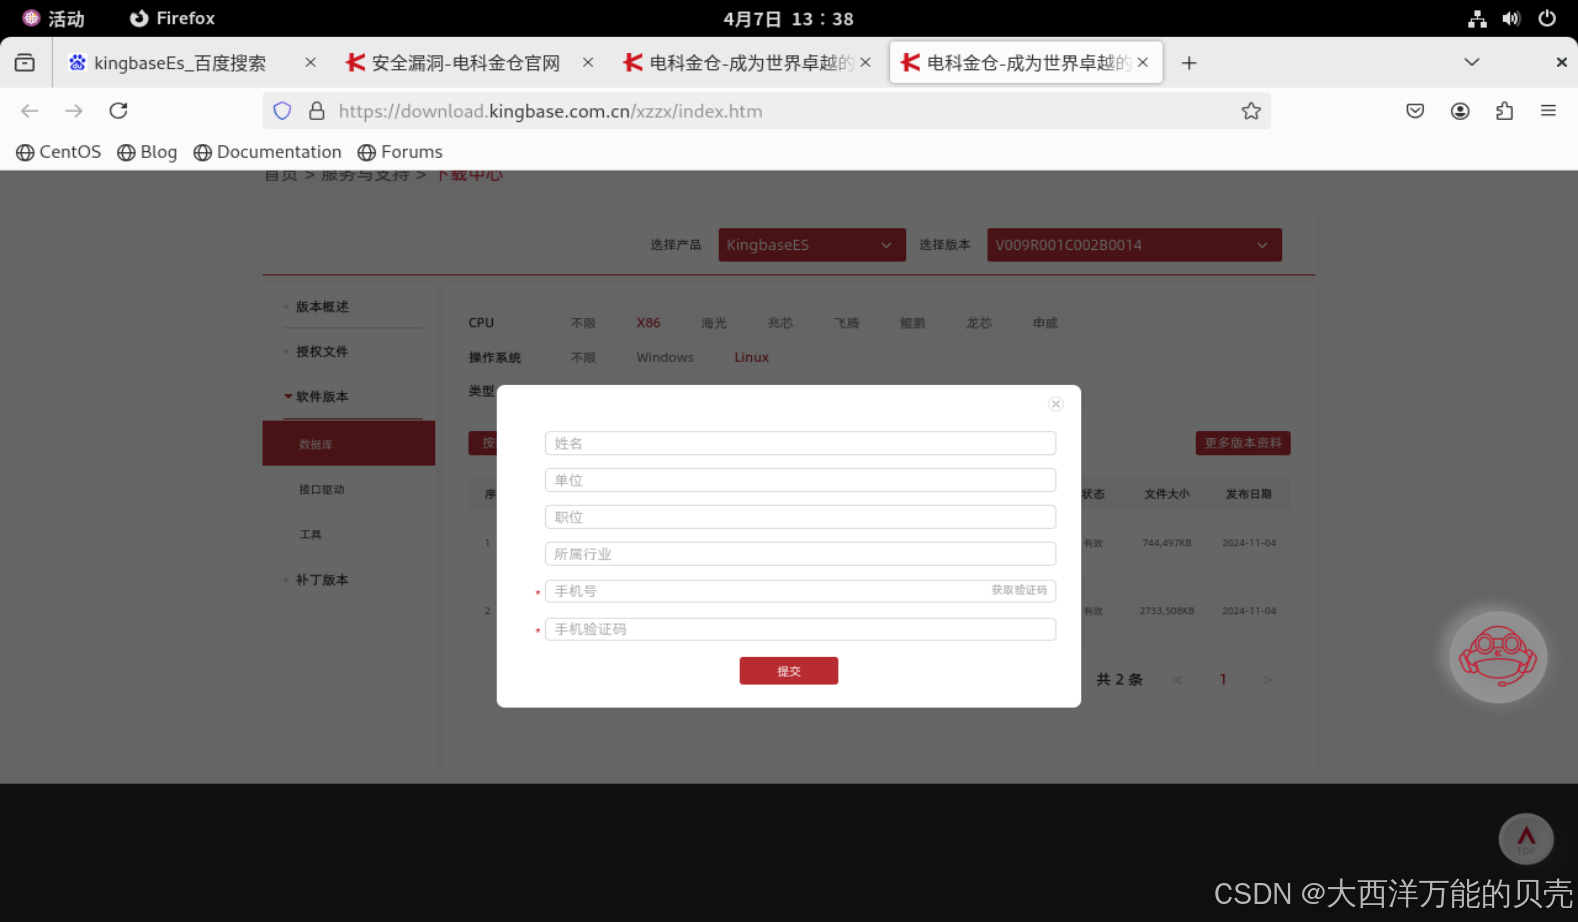Close the kingbaseEs 百度搜索 tab
This screenshot has height=922, width=1578.
pyautogui.click(x=311, y=62)
